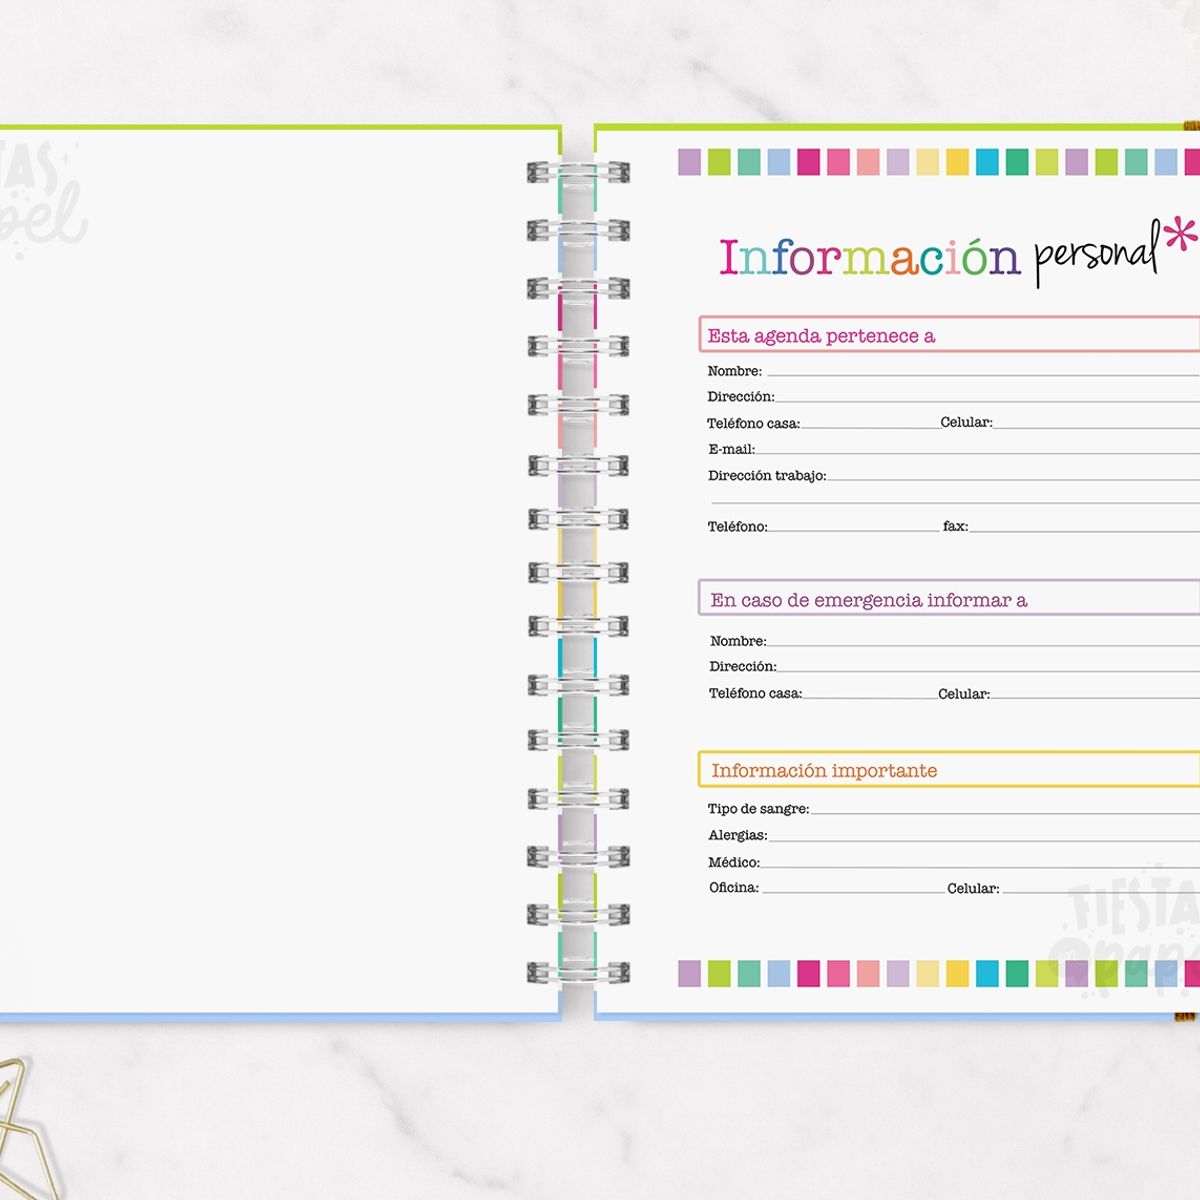Click the handwritten word "personal"
Viewport: 1200px width, 1200px height.
point(1096,256)
